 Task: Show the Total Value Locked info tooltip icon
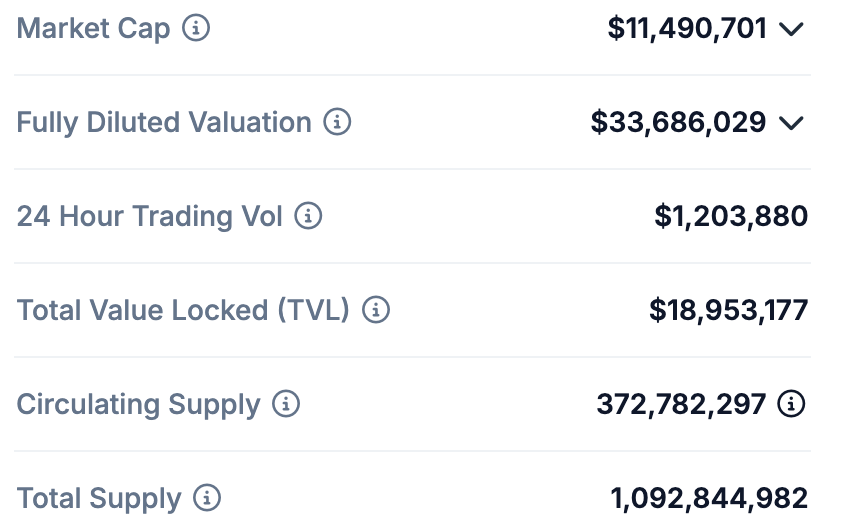375,310
